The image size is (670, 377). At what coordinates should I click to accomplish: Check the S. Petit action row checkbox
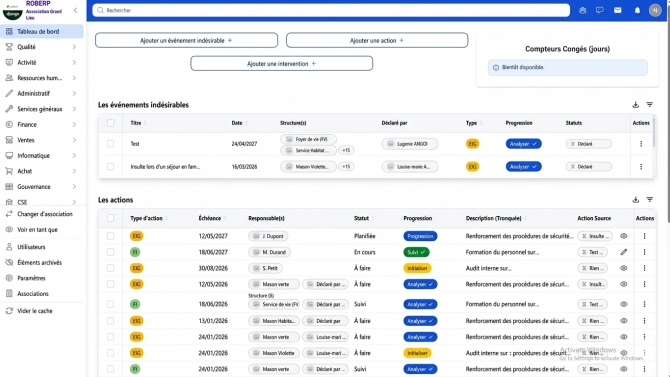[x=110, y=268]
